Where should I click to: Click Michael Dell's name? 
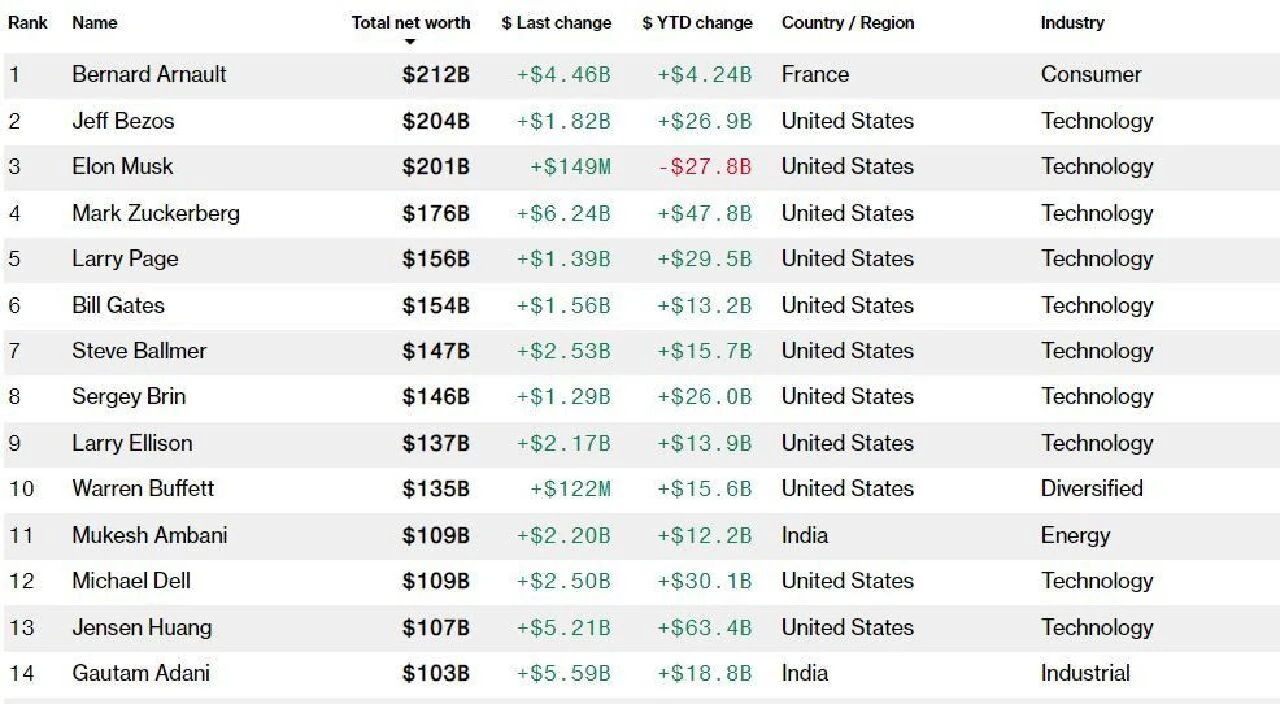(131, 581)
